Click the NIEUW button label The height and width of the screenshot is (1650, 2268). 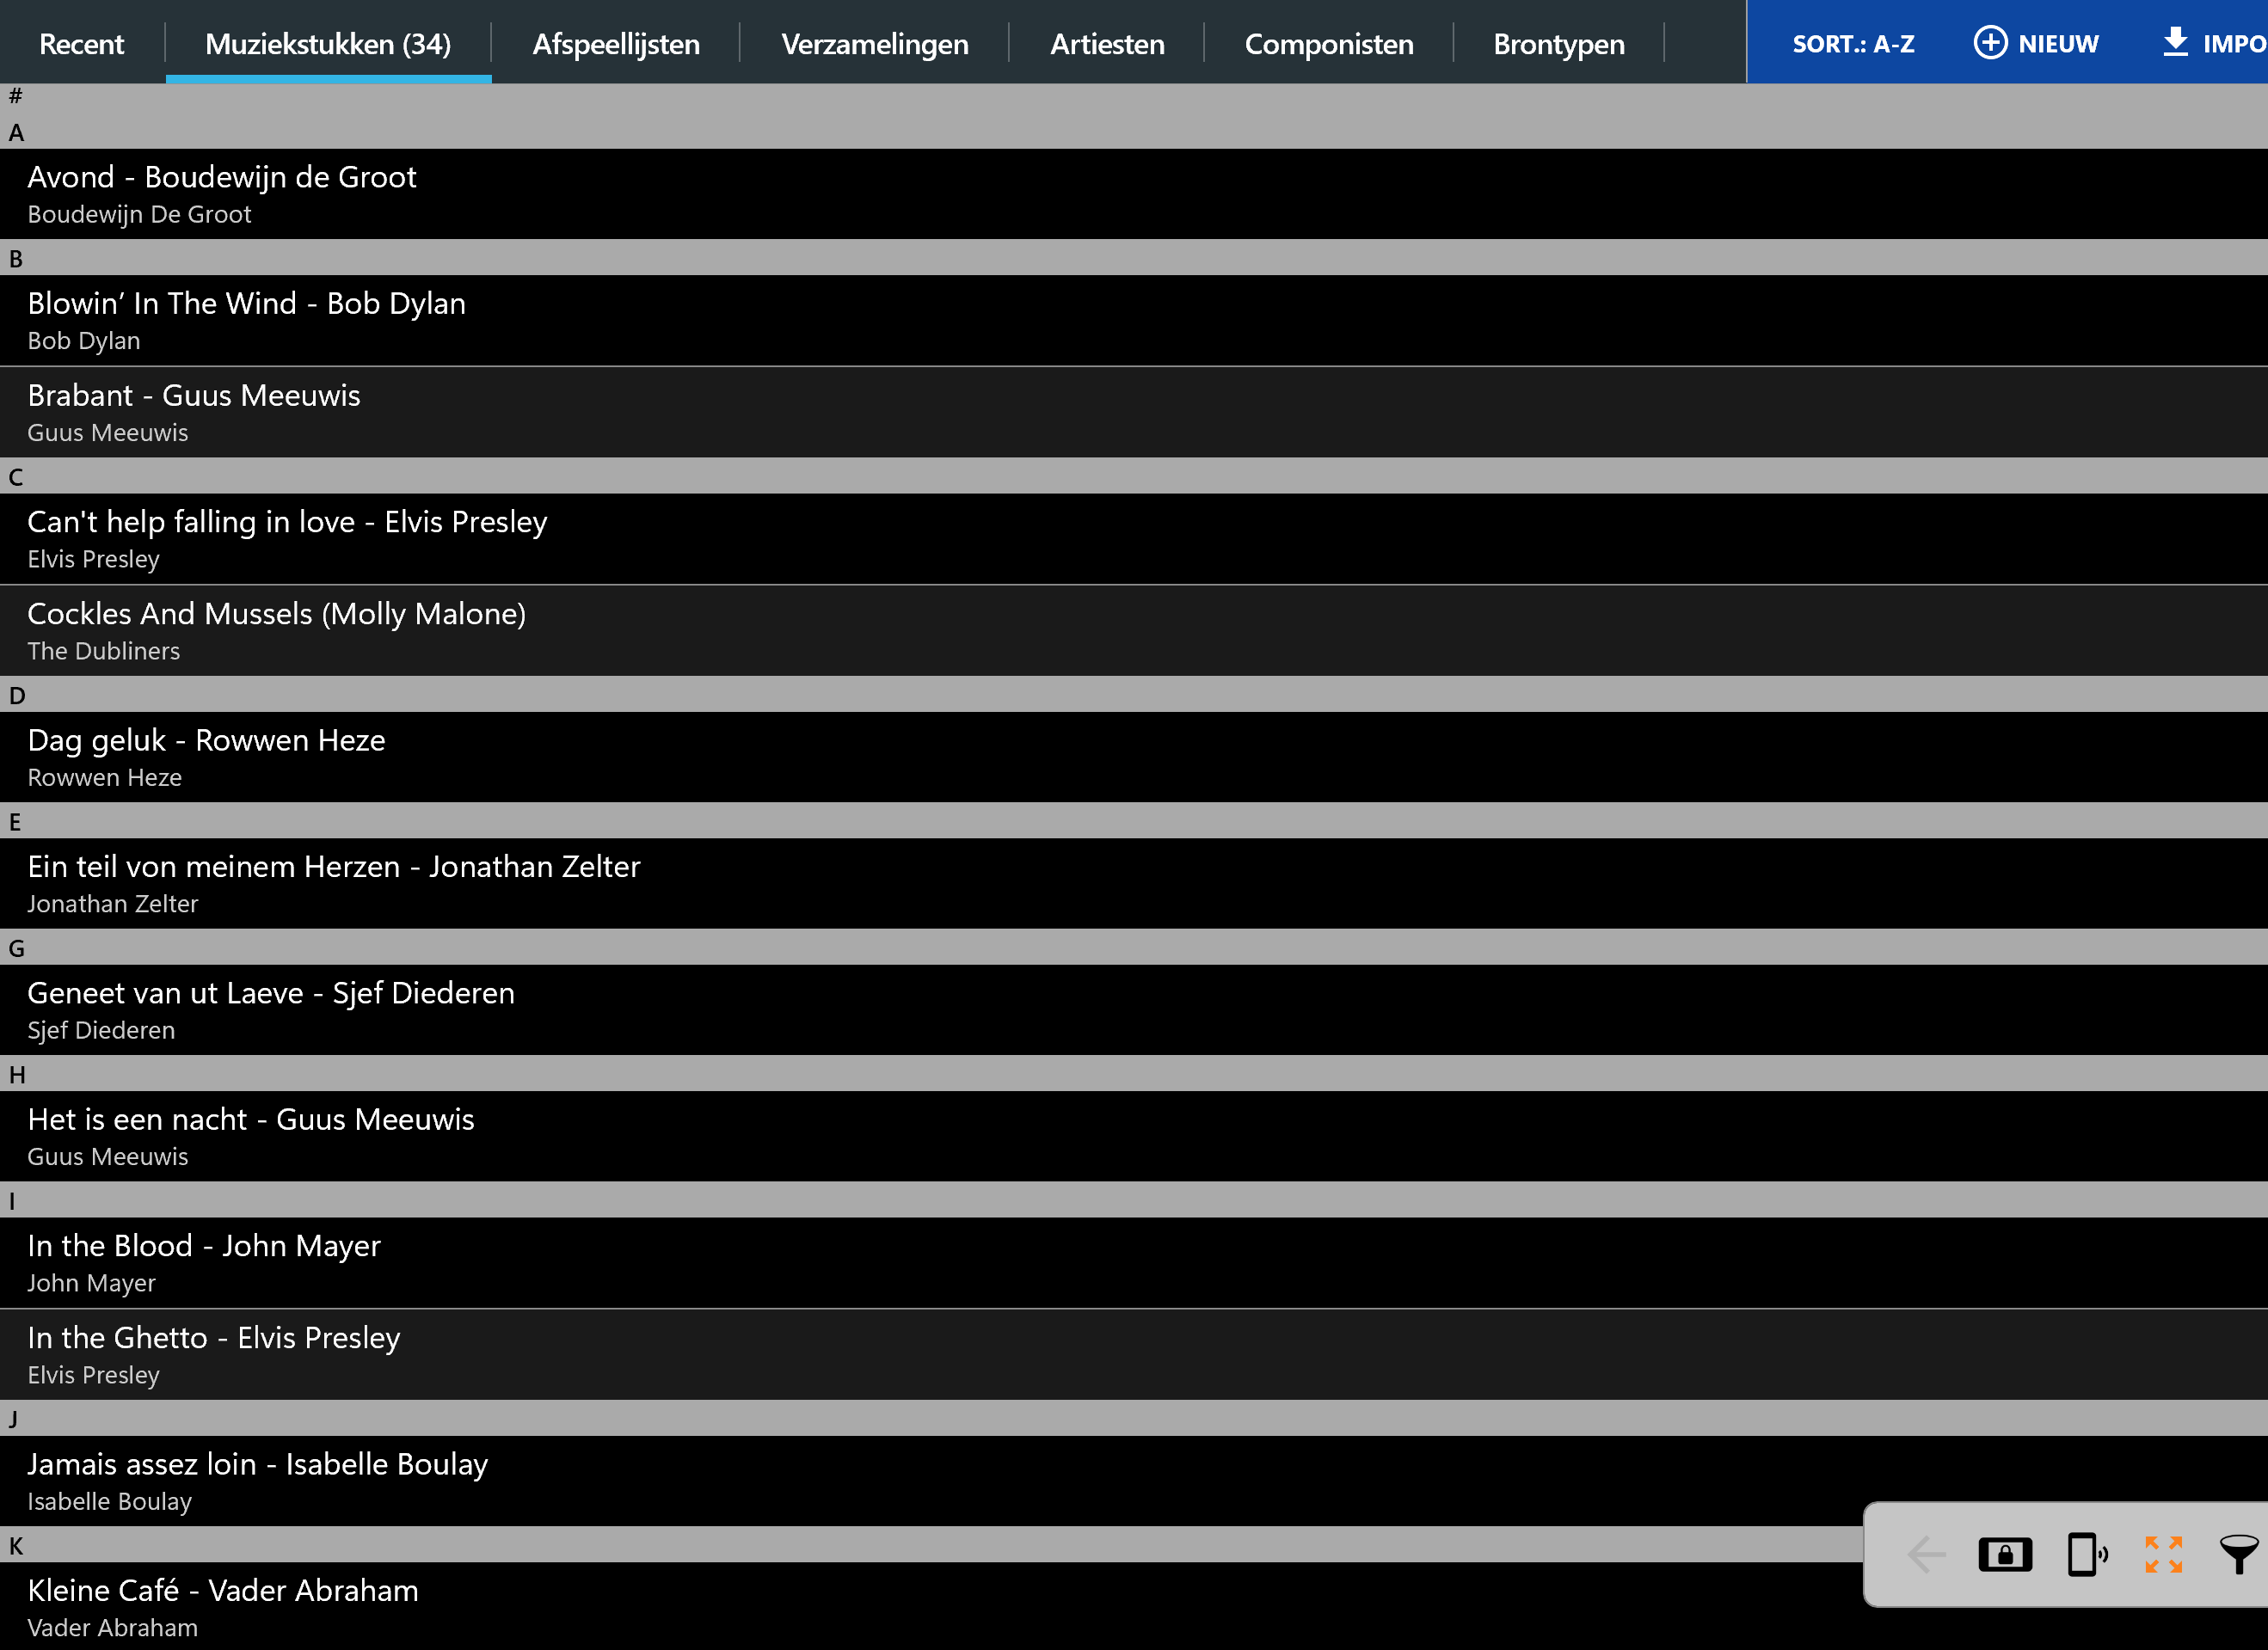[x=2058, y=43]
